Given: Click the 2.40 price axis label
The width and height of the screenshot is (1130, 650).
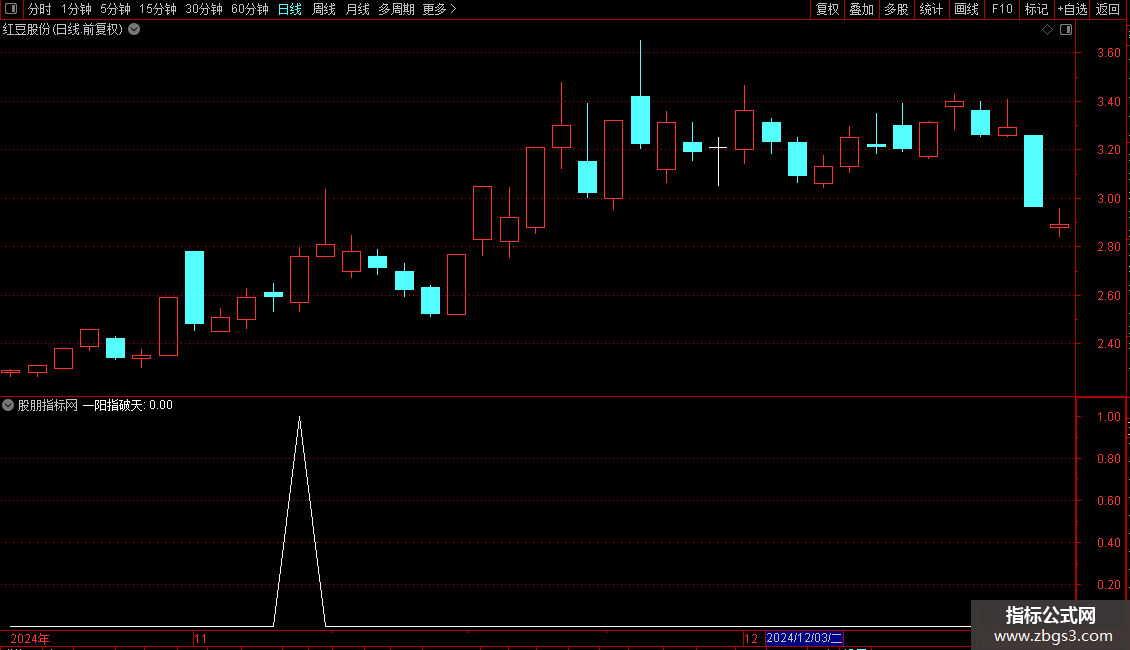Looking at the screenshot, I should [1108, 344].
